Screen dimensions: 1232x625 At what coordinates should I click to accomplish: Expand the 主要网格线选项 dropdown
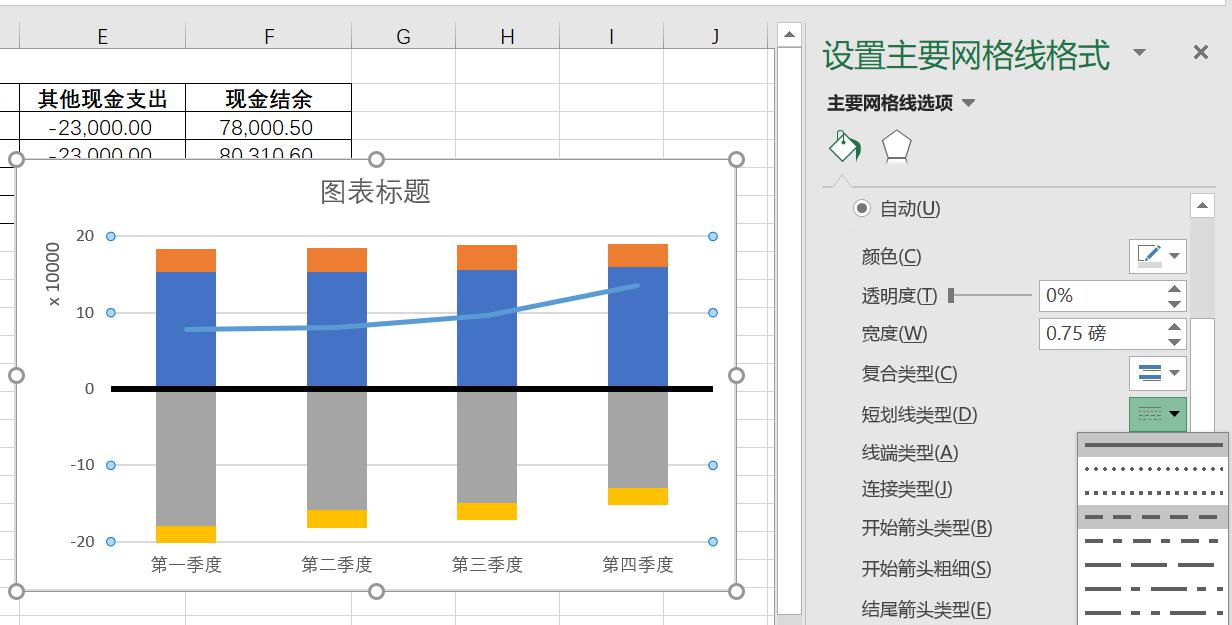click(967, 103)
